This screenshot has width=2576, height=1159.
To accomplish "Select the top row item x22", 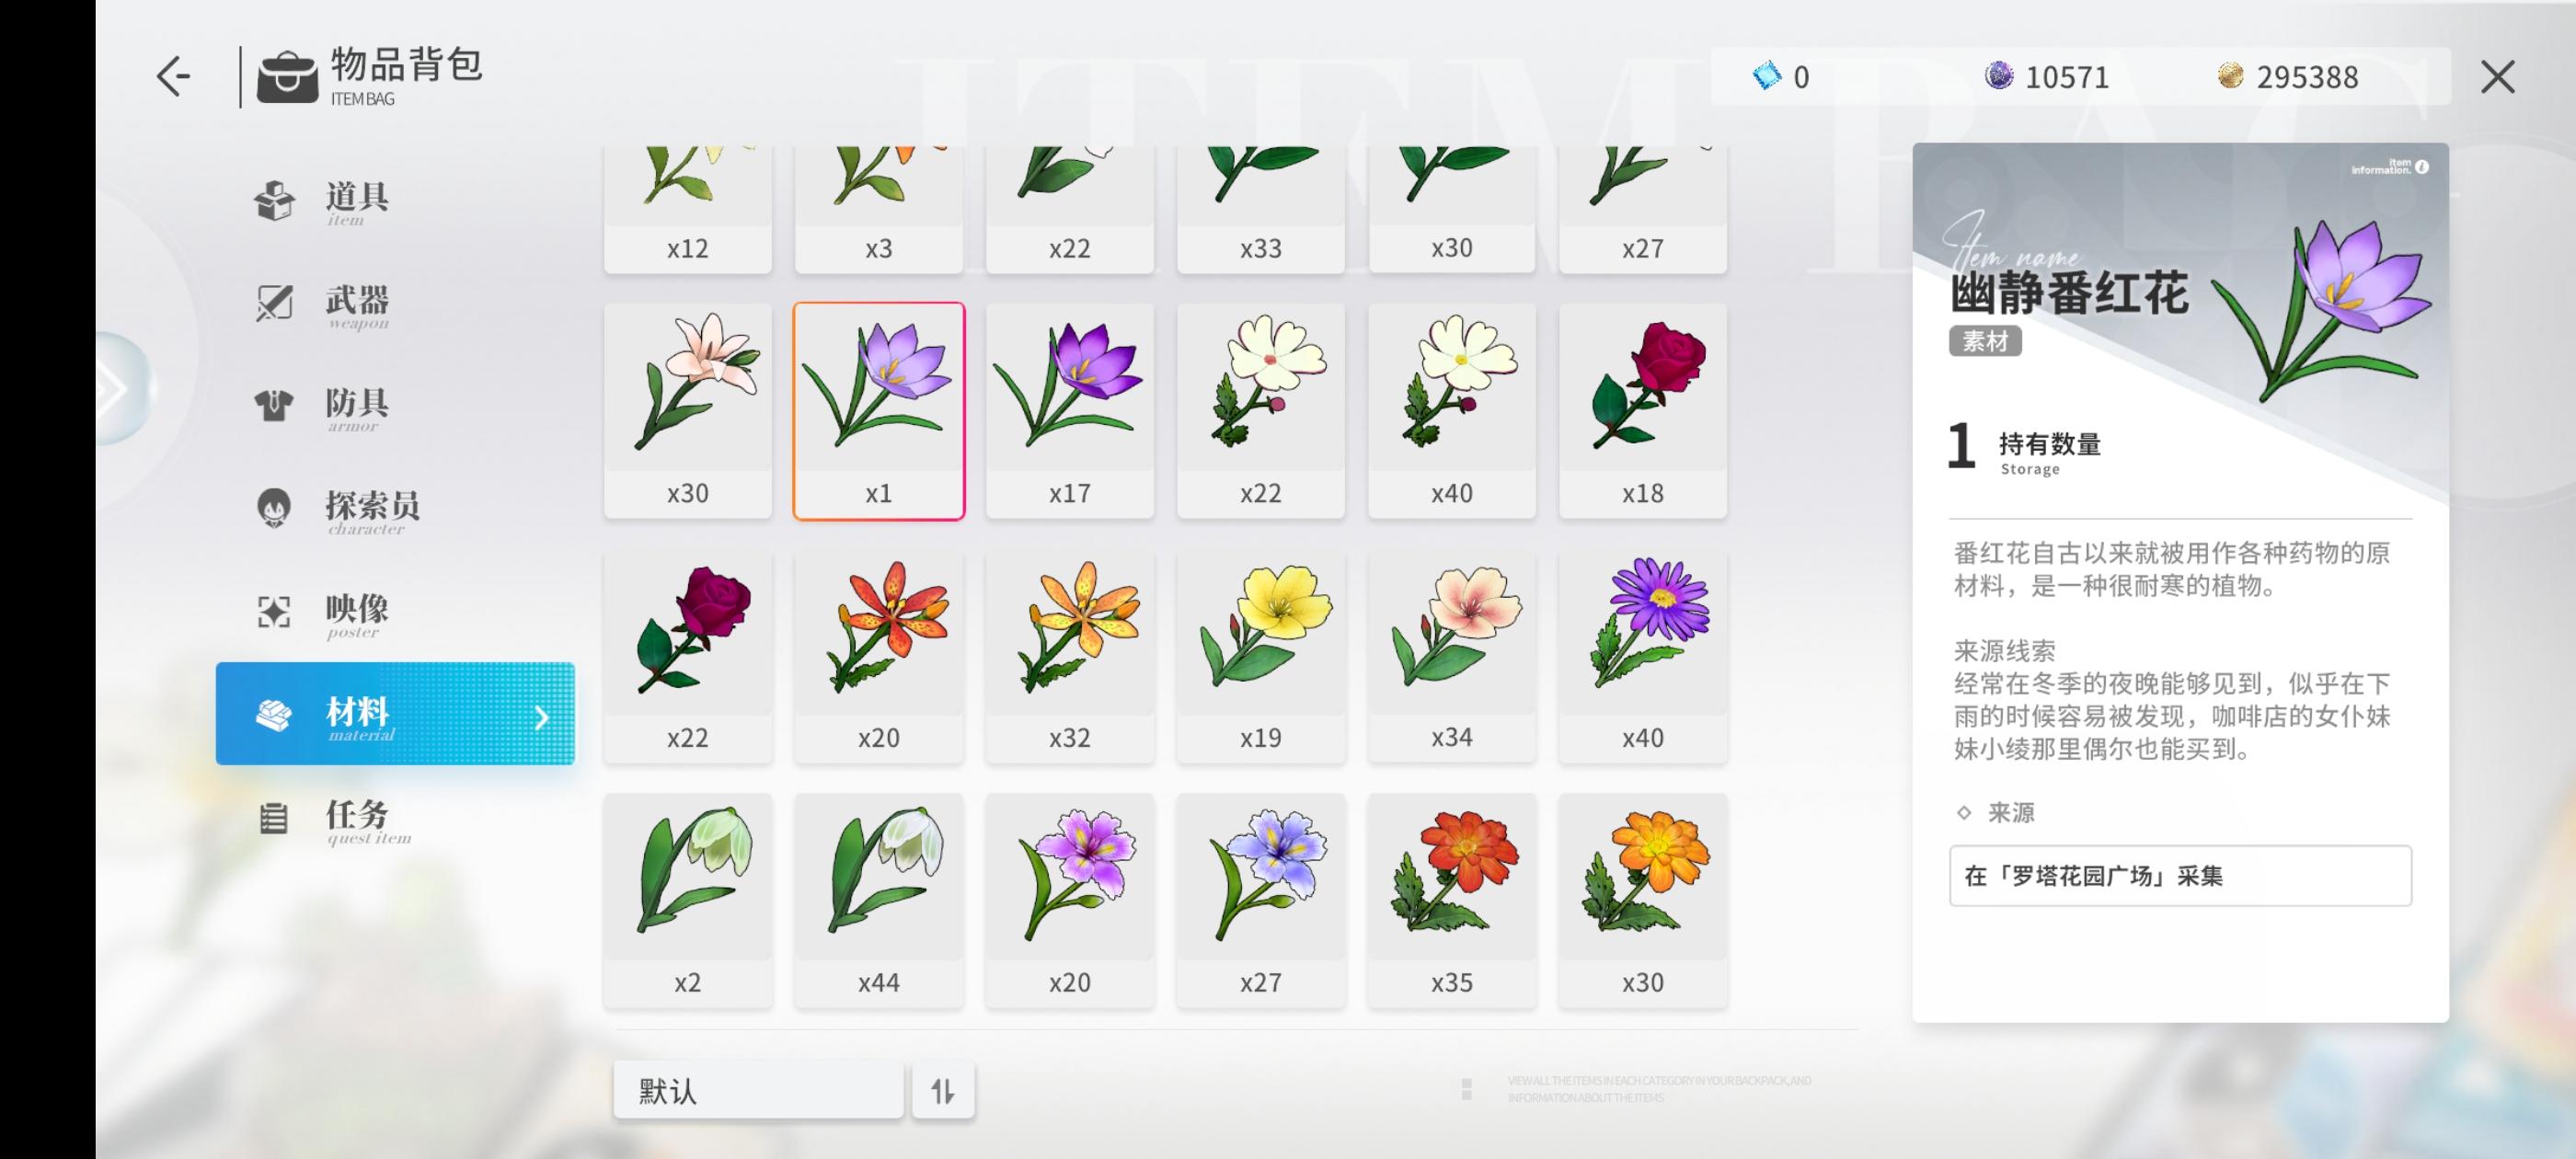I will tap(1070, 209).
